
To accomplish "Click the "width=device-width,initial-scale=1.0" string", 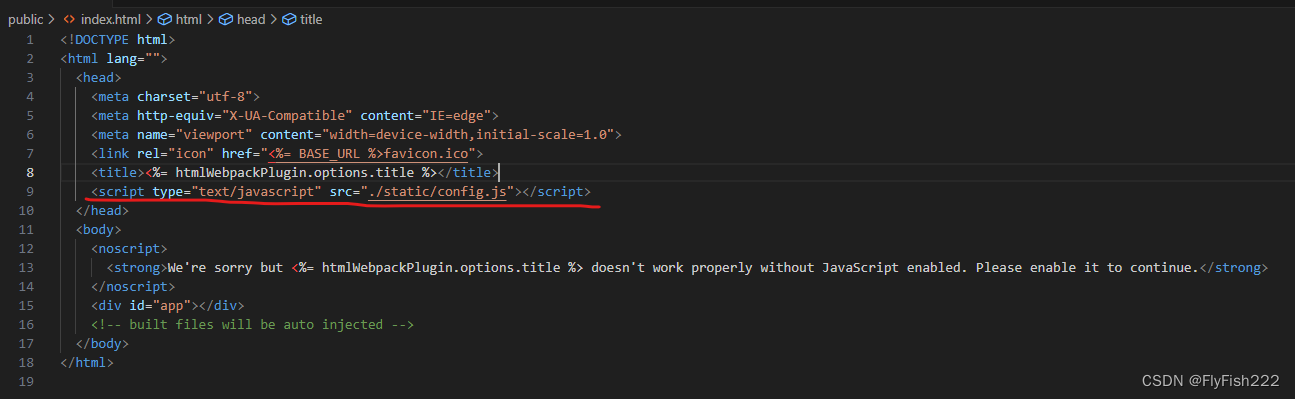I will click(469, 134).
